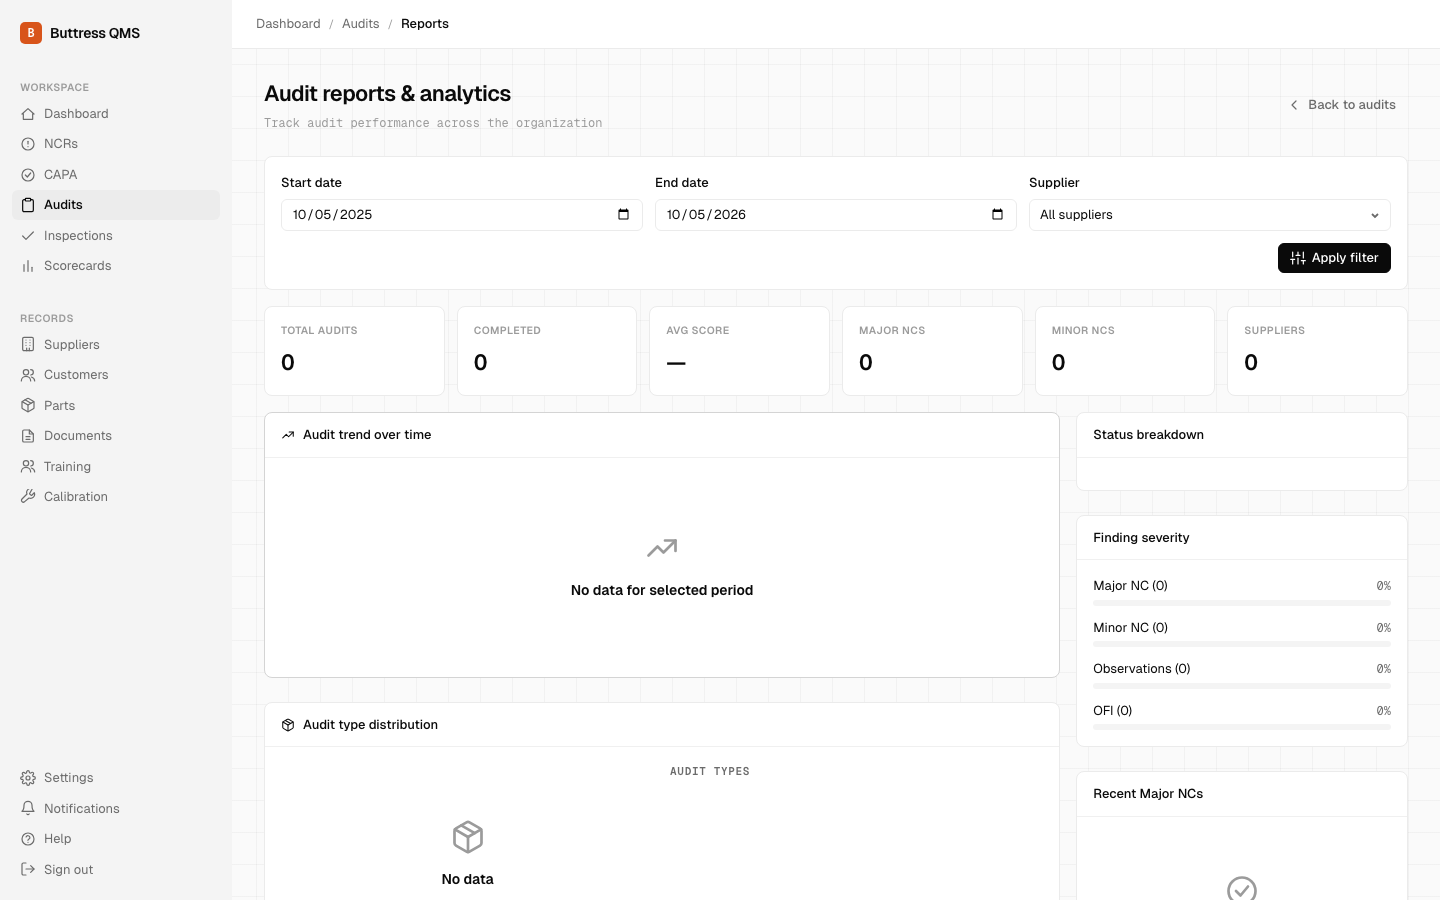Click the Parts box icon
Screen dimensions: 1440x900
tap(28, 406)
